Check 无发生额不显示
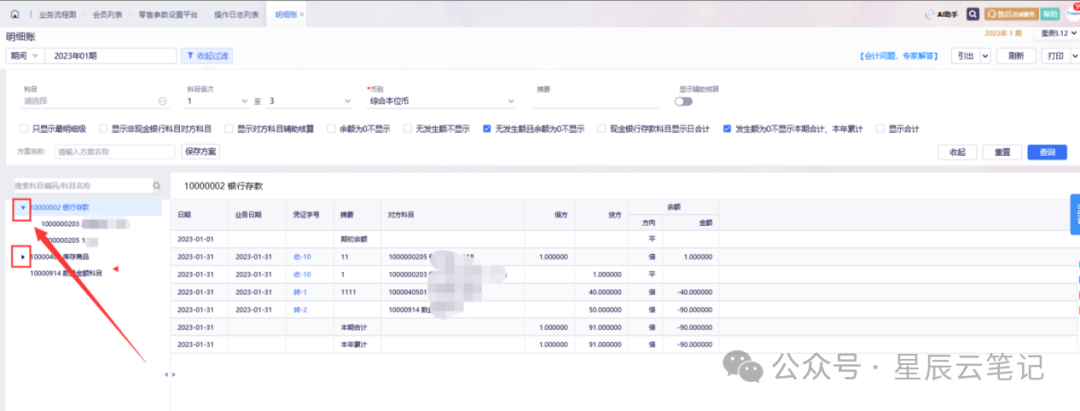This screenshot has width=1080, height=411. pos(408,129)
